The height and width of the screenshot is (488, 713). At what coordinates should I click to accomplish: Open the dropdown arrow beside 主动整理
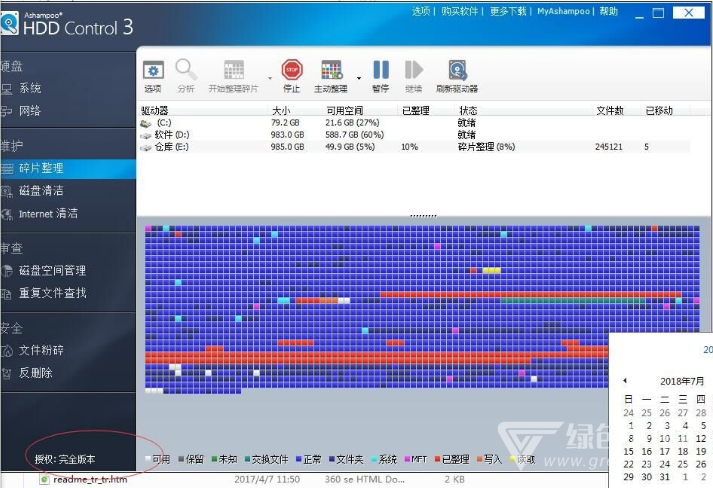tap(359, 78)
